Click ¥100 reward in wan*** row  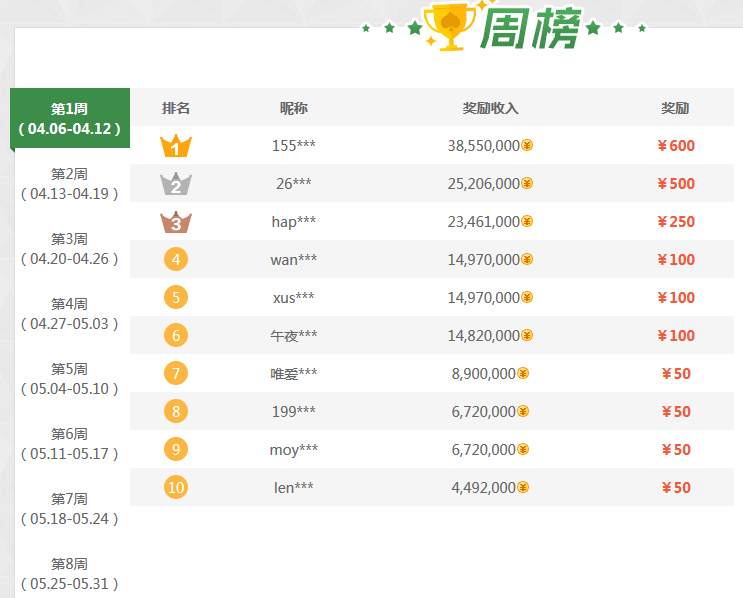pos(676,259)
